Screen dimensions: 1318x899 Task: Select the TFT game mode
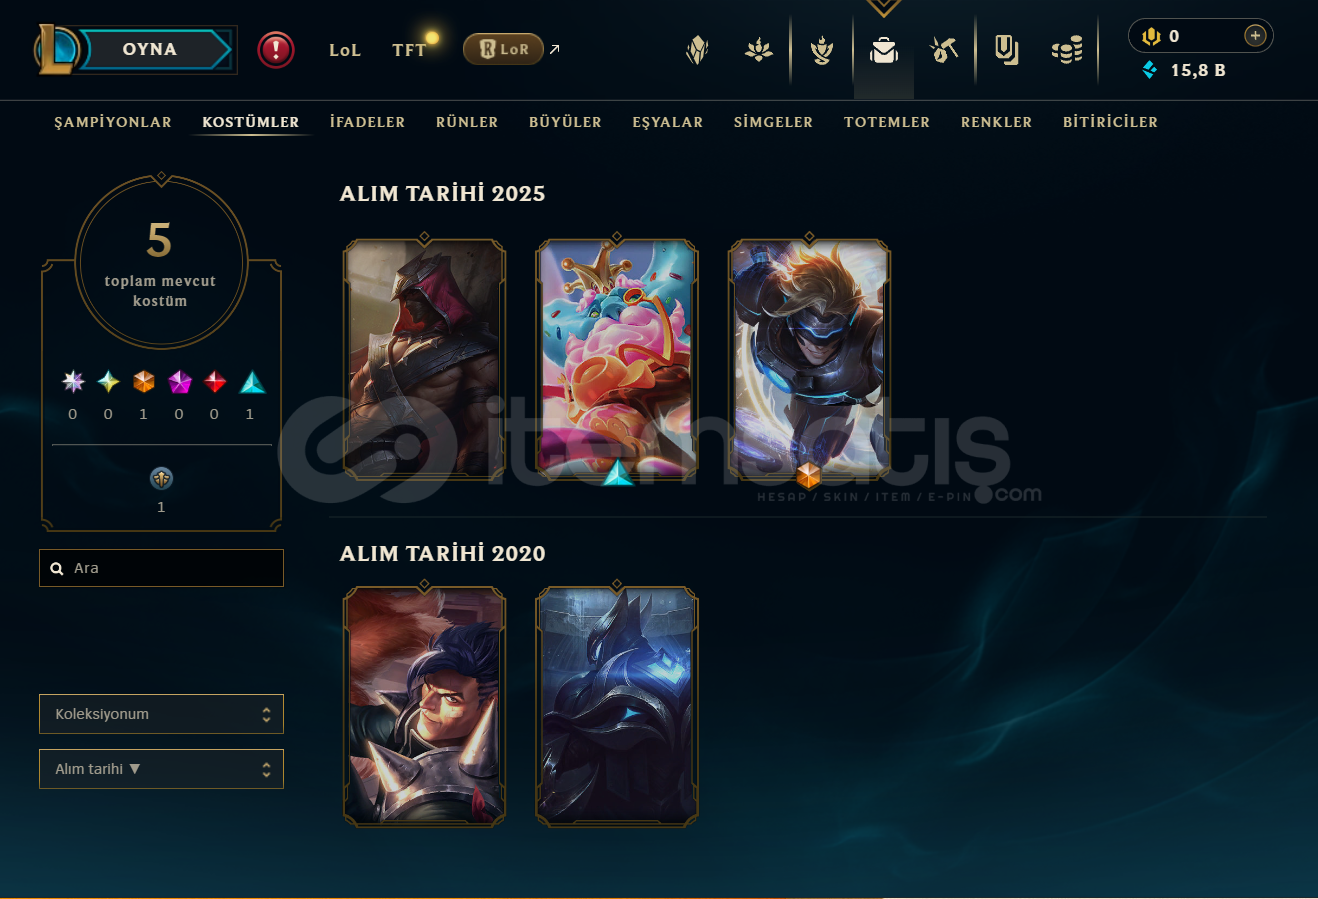[409, 50]
